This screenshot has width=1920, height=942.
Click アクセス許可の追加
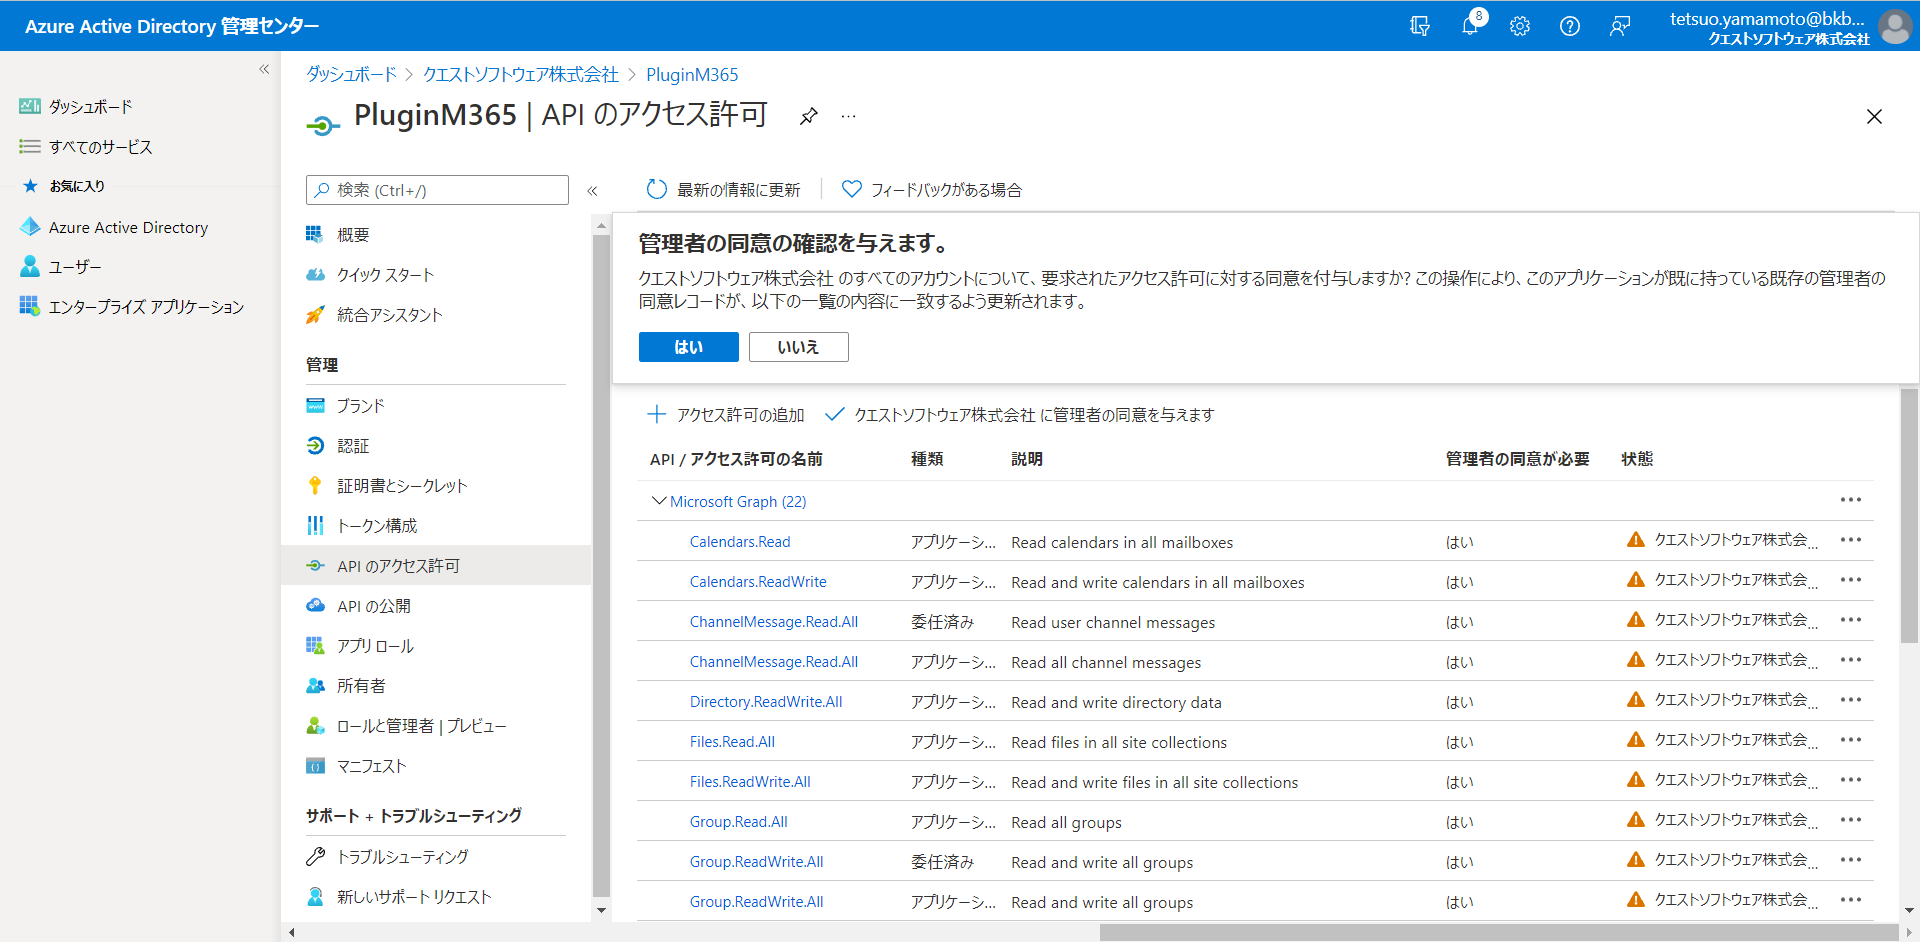pyautogui.click(x=726, y=414)
